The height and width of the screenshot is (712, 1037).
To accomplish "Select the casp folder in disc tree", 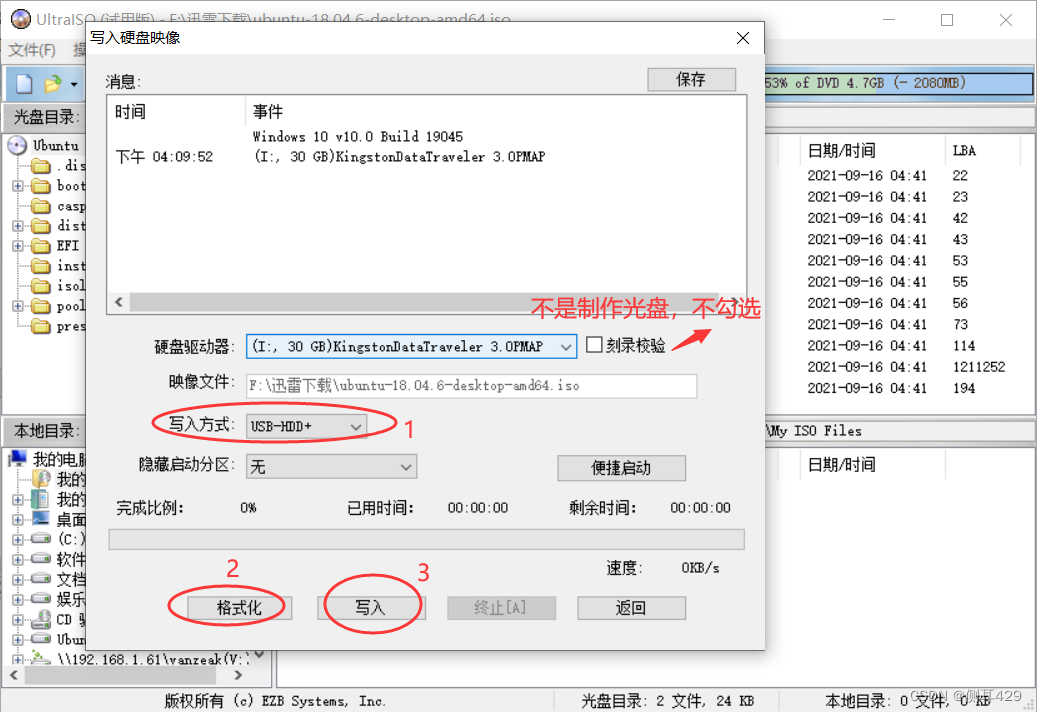I will click(x=41, y=206).
